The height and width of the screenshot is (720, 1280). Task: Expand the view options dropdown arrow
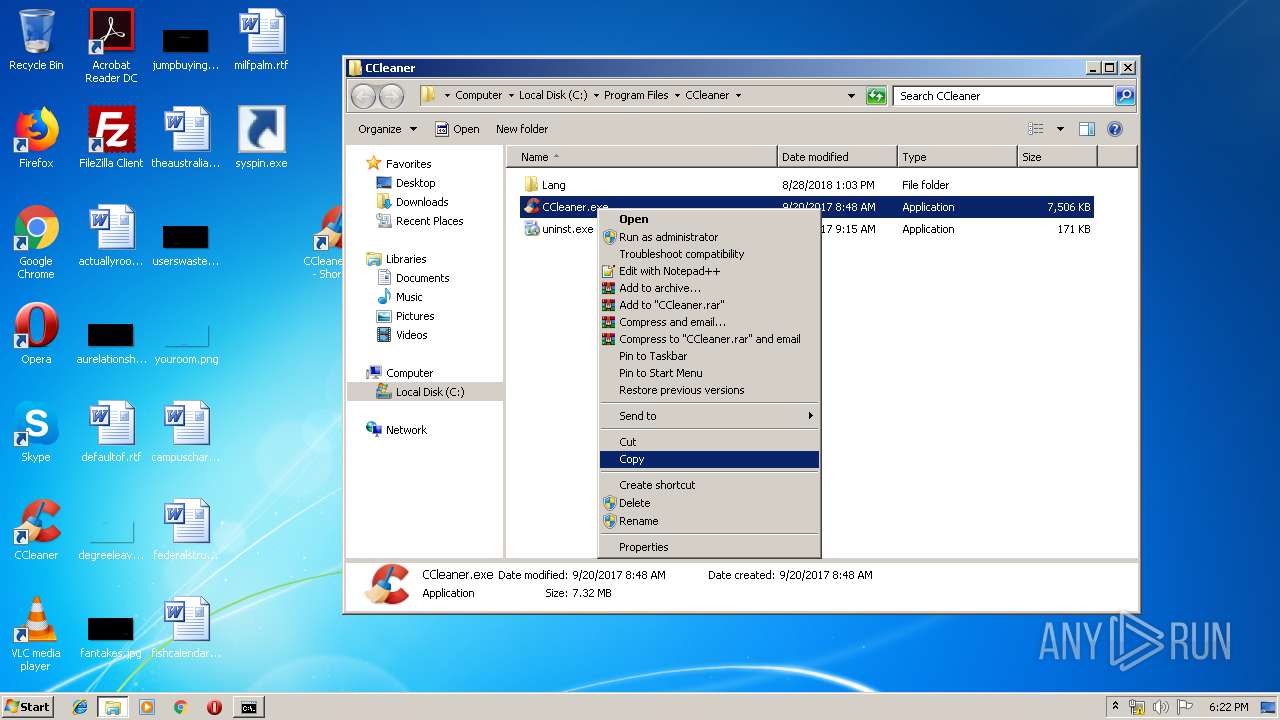[1060, 129]
